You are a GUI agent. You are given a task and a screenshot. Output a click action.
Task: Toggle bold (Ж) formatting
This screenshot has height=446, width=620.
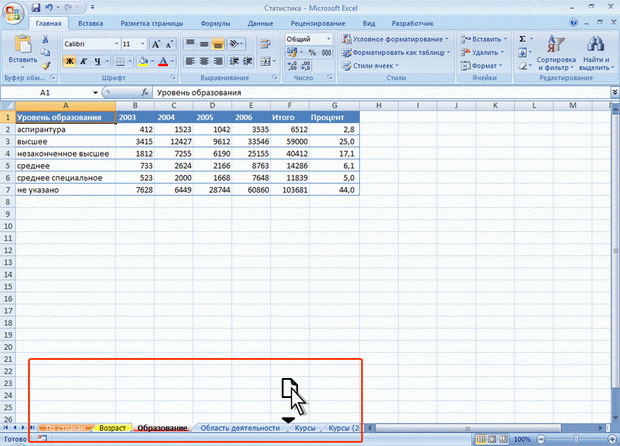70,61
